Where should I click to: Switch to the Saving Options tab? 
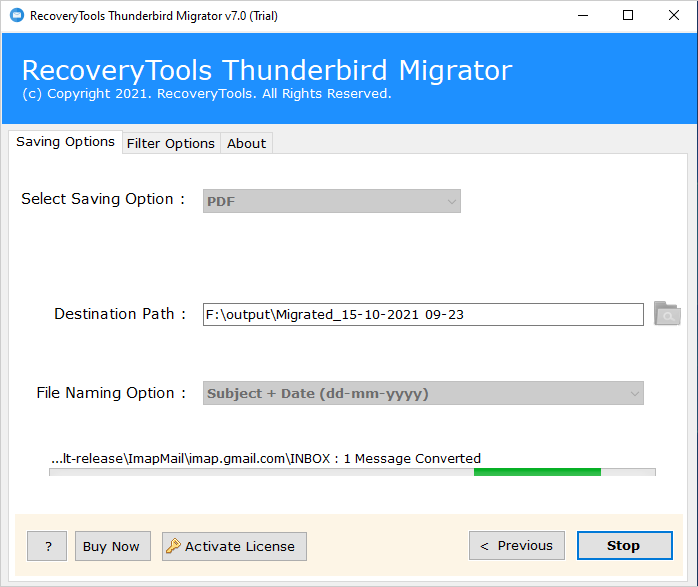point(65,142)
